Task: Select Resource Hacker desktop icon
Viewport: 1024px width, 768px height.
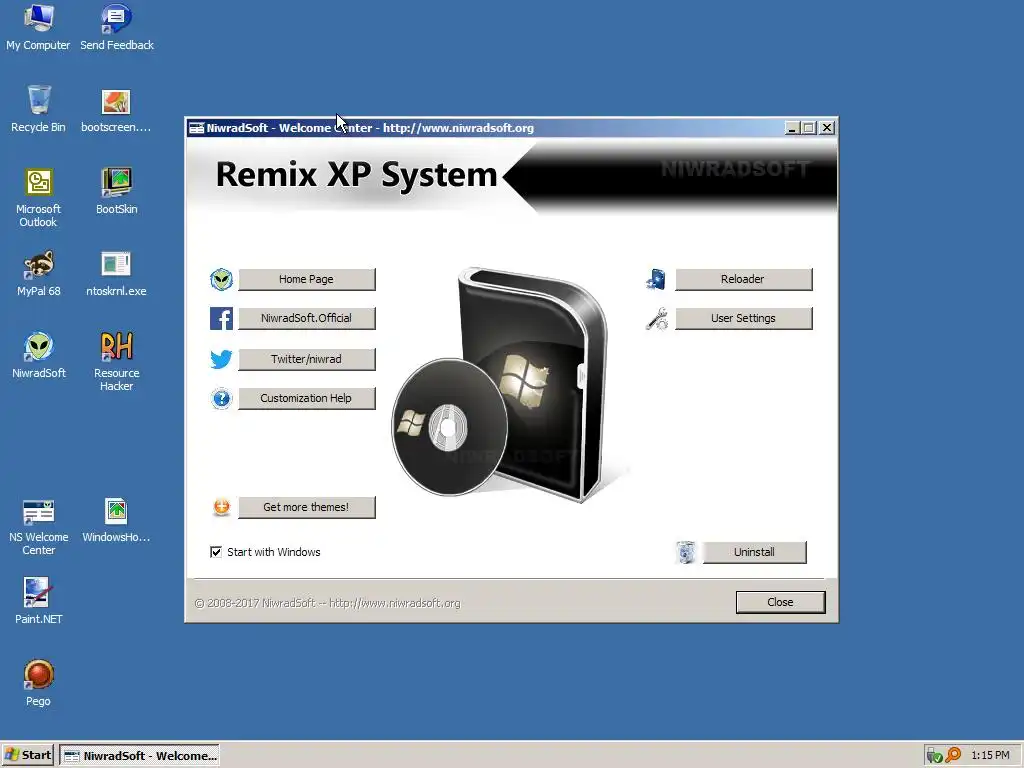Action: [x=116, y=361]
